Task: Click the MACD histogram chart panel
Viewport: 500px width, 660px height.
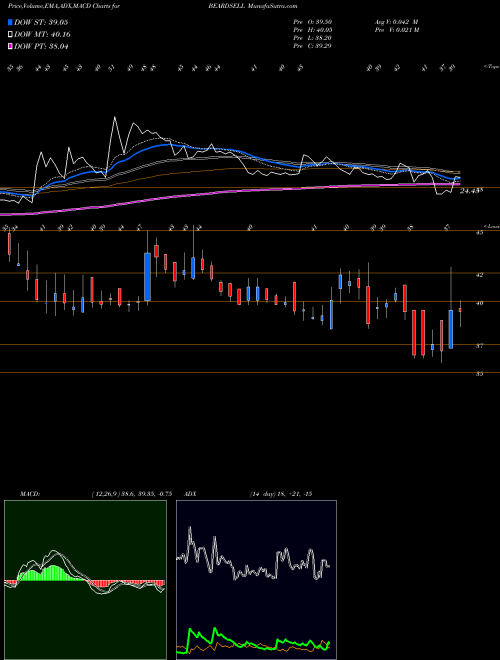Action: 85,580
